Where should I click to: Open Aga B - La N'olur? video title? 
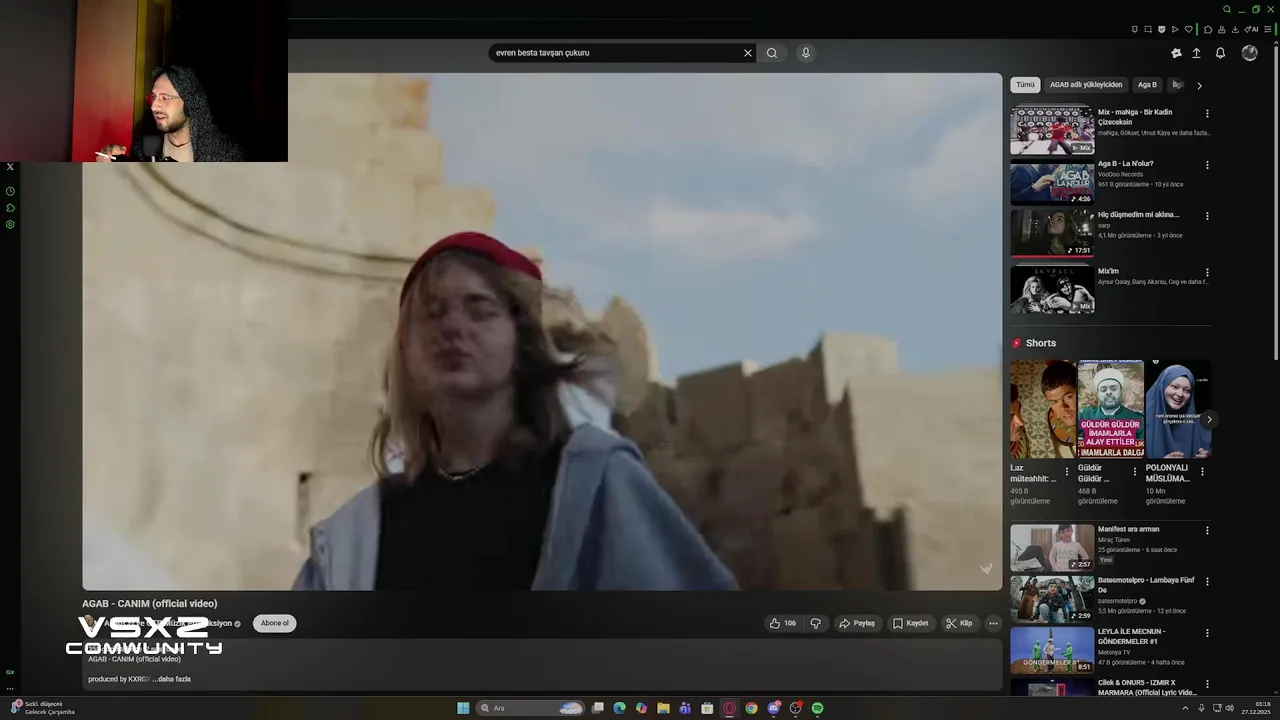(1125, 163)
